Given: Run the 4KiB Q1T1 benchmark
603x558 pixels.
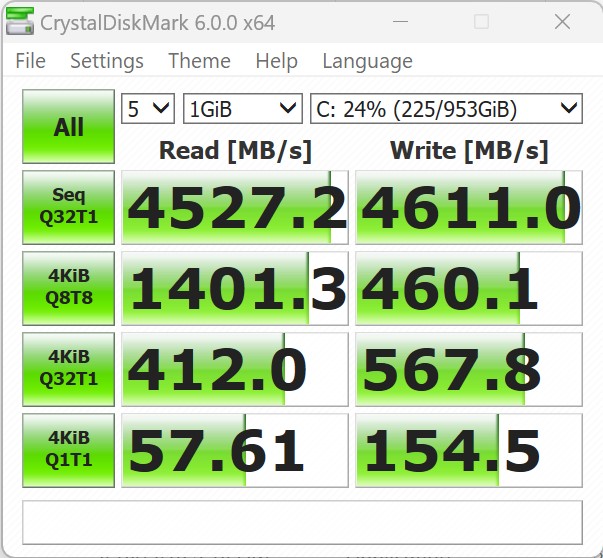Looking at the screenshot, I should 68,450.
